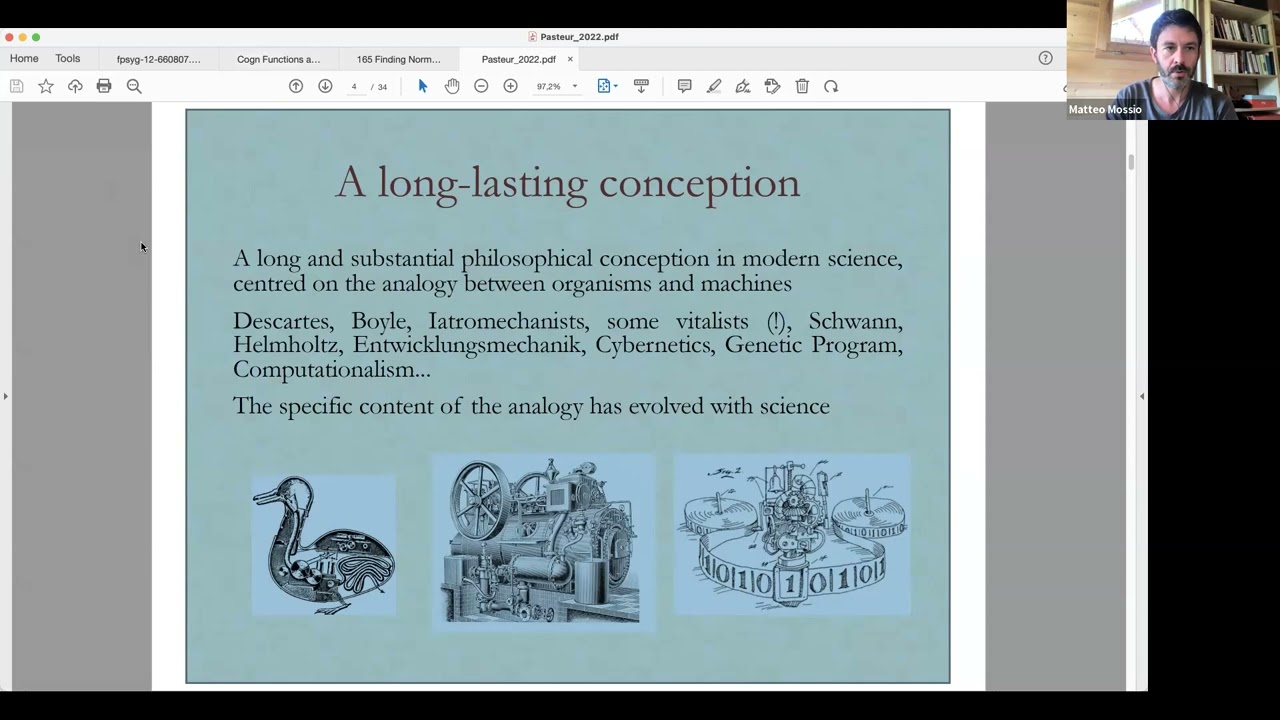Open the 97,2% zoom level dropdown

point(557,87)
